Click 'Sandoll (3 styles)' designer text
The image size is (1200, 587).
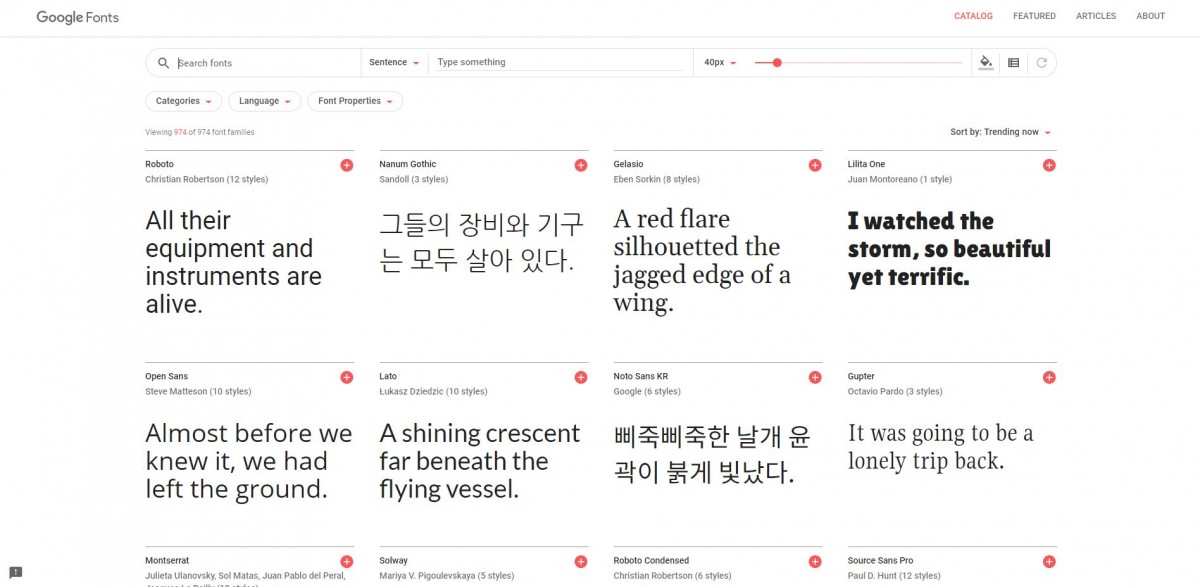coord(414,180)
